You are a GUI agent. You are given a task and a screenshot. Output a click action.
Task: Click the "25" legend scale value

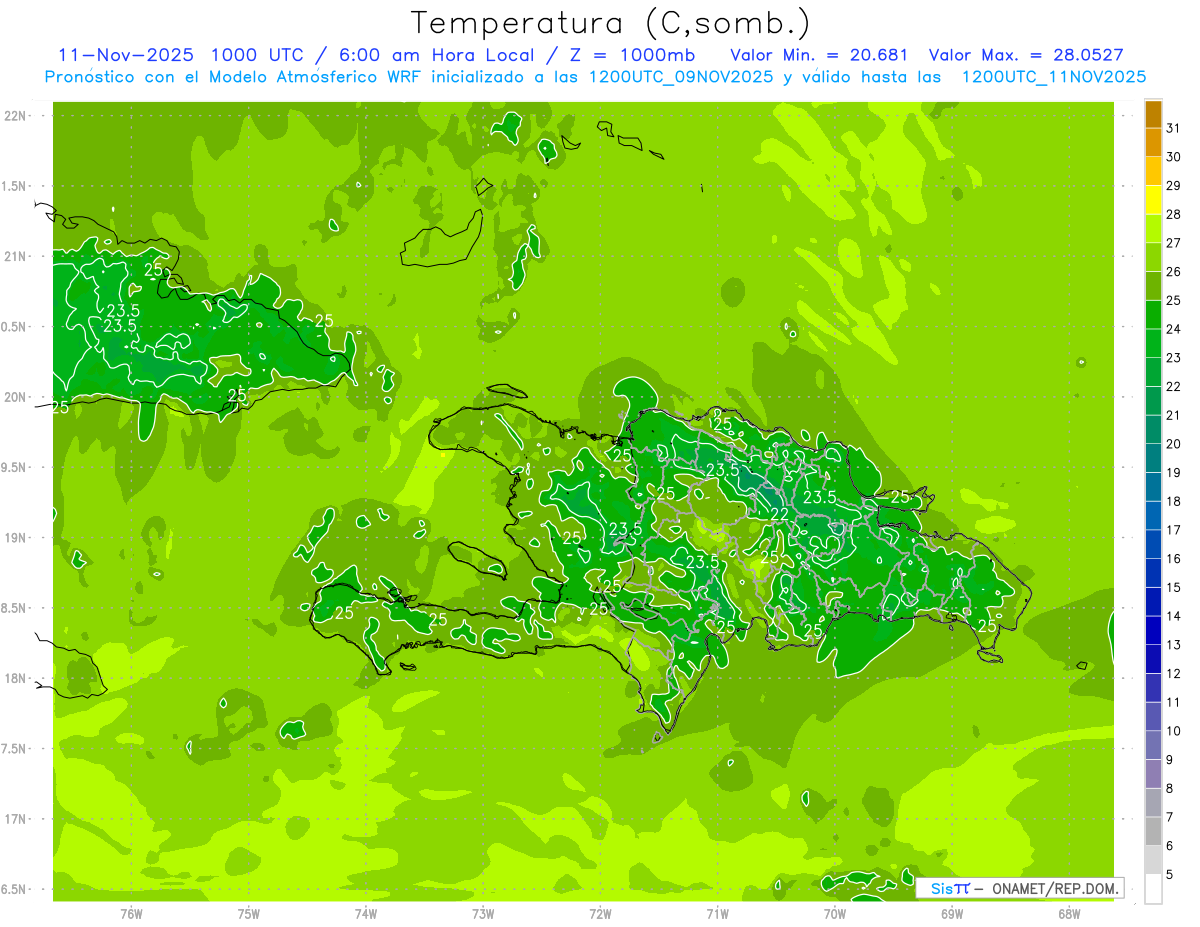tap(1173, 300)
